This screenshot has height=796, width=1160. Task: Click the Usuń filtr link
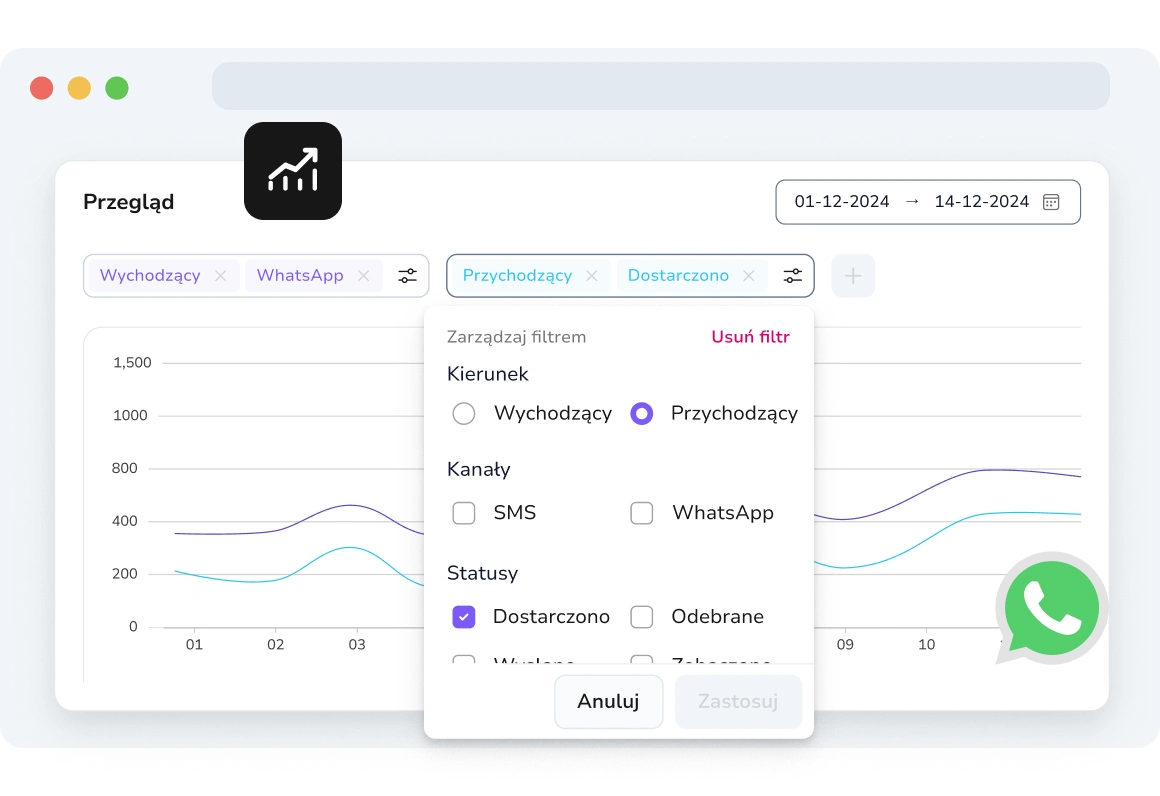[750, 337]
